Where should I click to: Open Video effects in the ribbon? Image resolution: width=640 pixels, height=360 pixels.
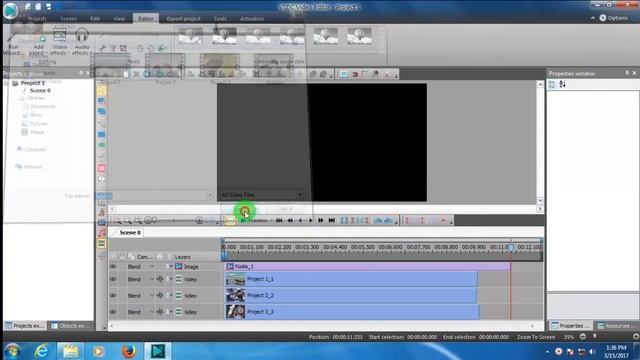(x=60, y=42)
